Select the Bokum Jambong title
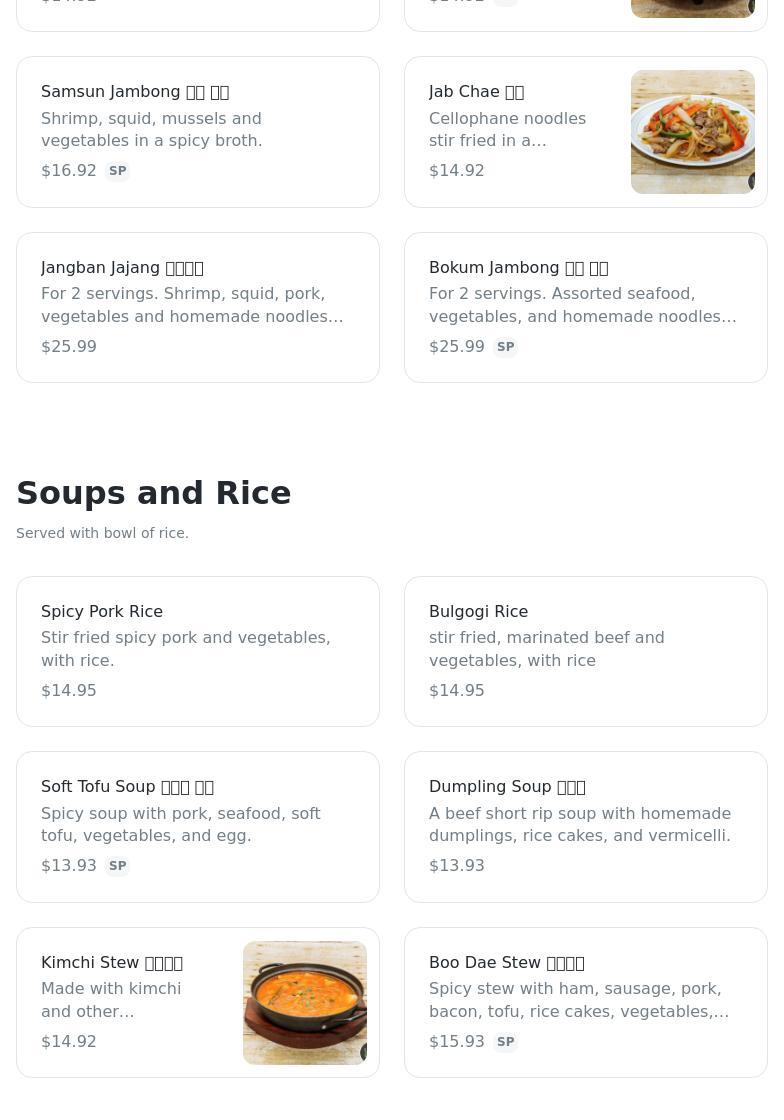Viewport: 784px width, 1120px height. click(x=518, y=268)
